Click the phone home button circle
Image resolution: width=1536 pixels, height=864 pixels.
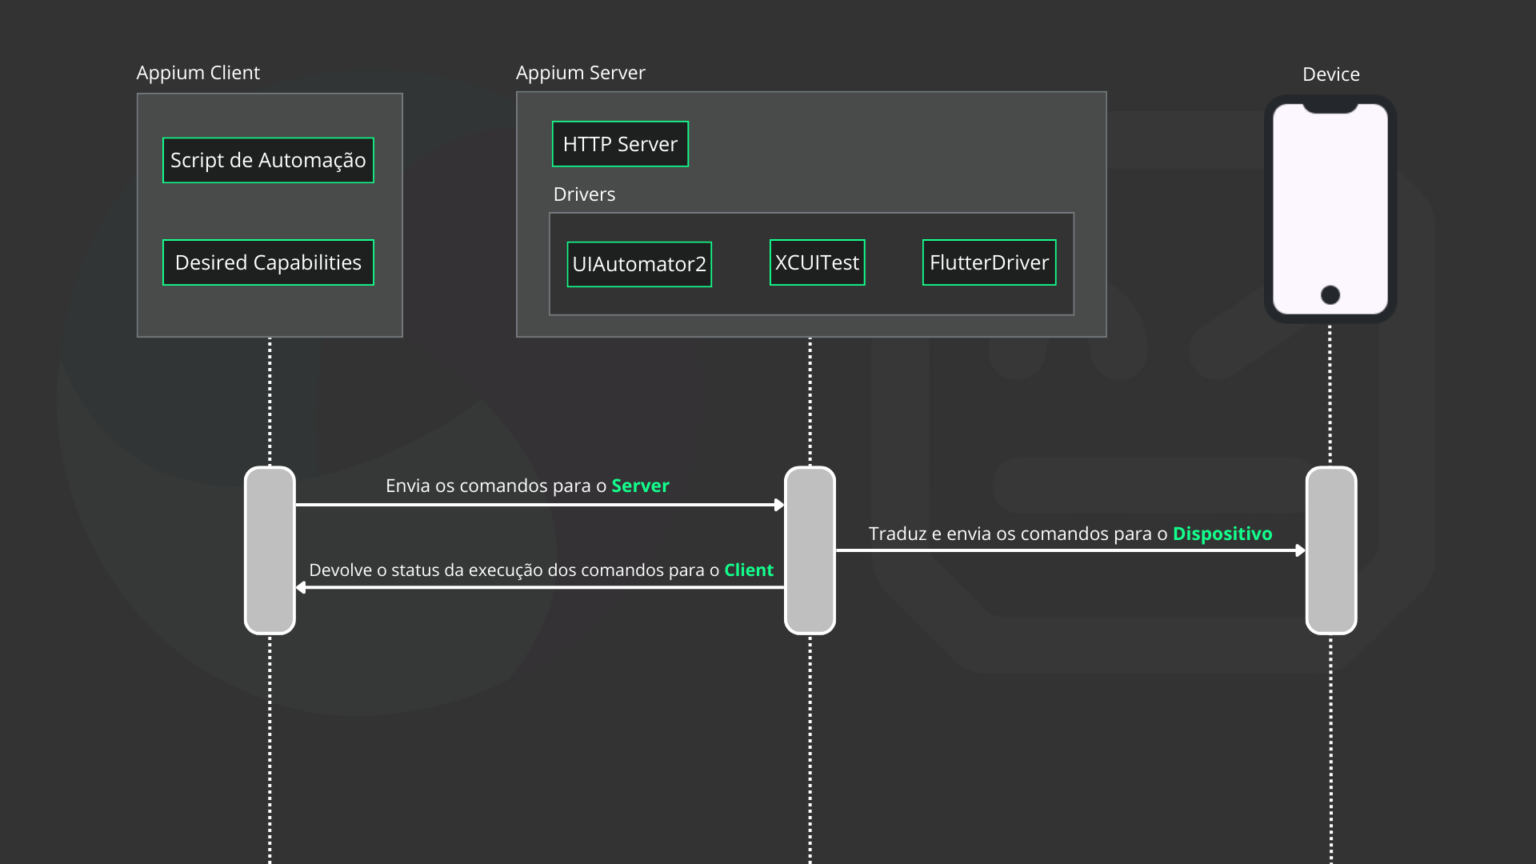(x=1330, y=295)
